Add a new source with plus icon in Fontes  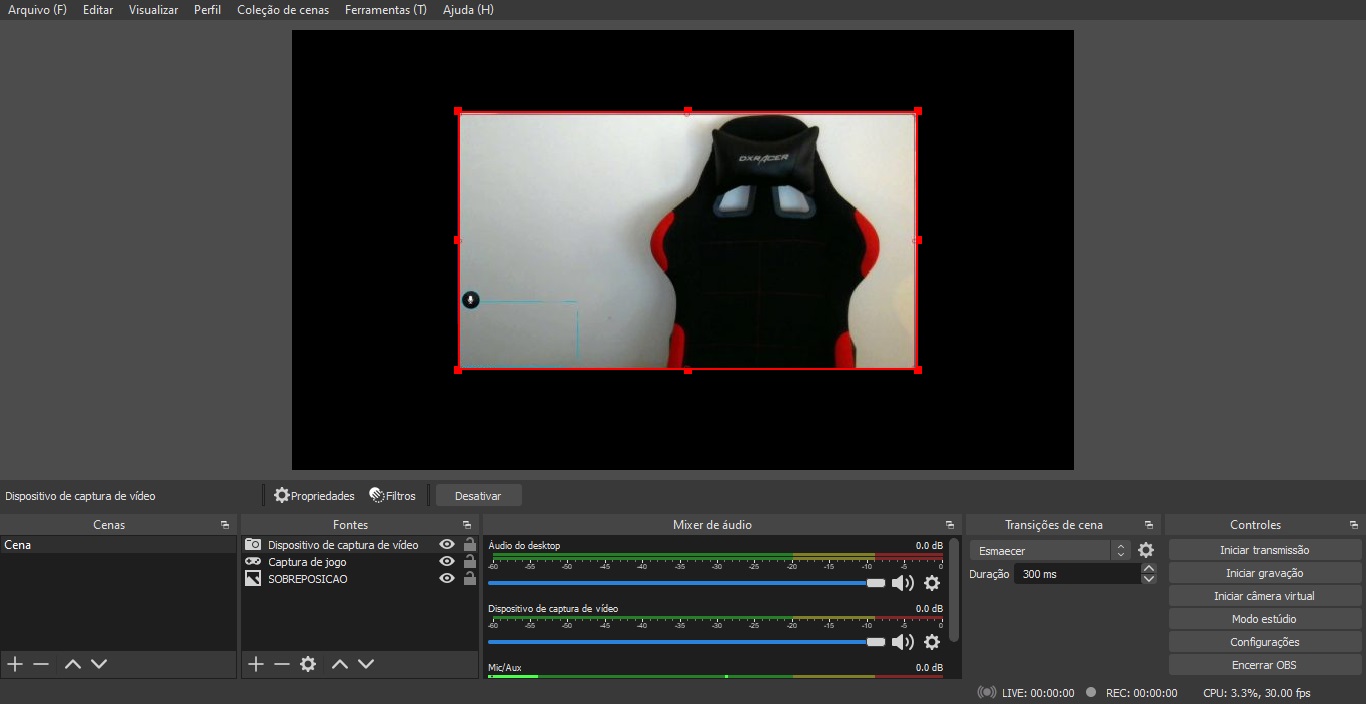tap(256, 664)
